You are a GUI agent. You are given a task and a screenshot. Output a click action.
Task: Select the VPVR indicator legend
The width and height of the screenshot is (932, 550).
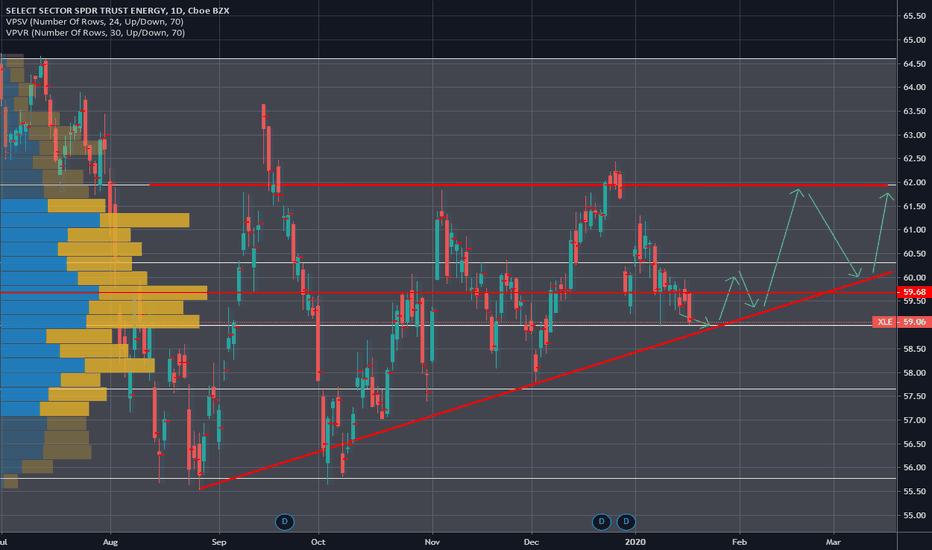(95, 33)
